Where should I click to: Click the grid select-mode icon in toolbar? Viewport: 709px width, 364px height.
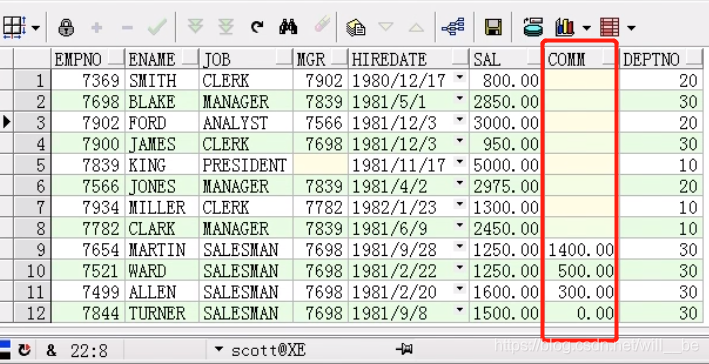[x=14, y=28]
